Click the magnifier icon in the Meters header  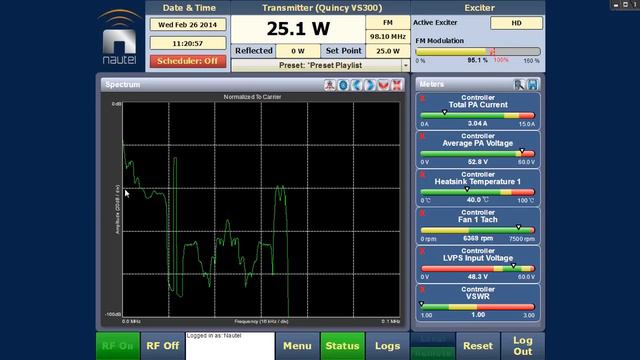[x=519, y=84]
